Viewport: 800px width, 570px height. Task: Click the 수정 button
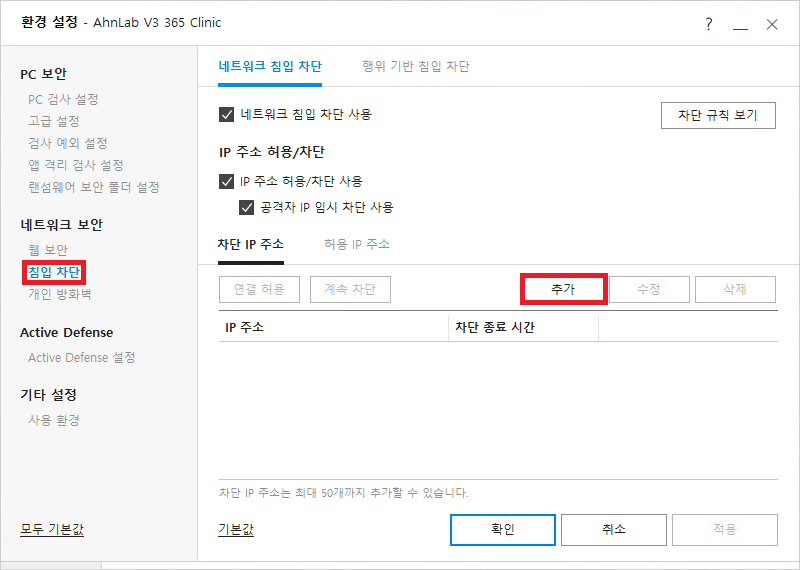(649, 289)
